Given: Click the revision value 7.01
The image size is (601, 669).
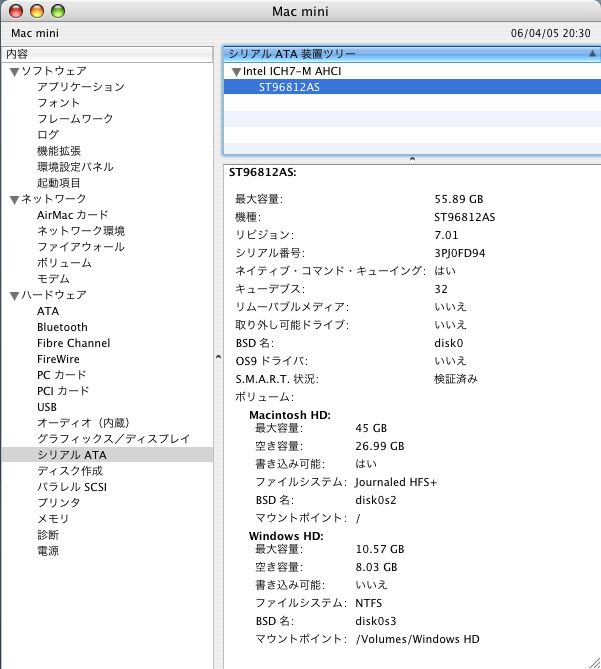Looking at the screenshot, I should coord(446,235).
